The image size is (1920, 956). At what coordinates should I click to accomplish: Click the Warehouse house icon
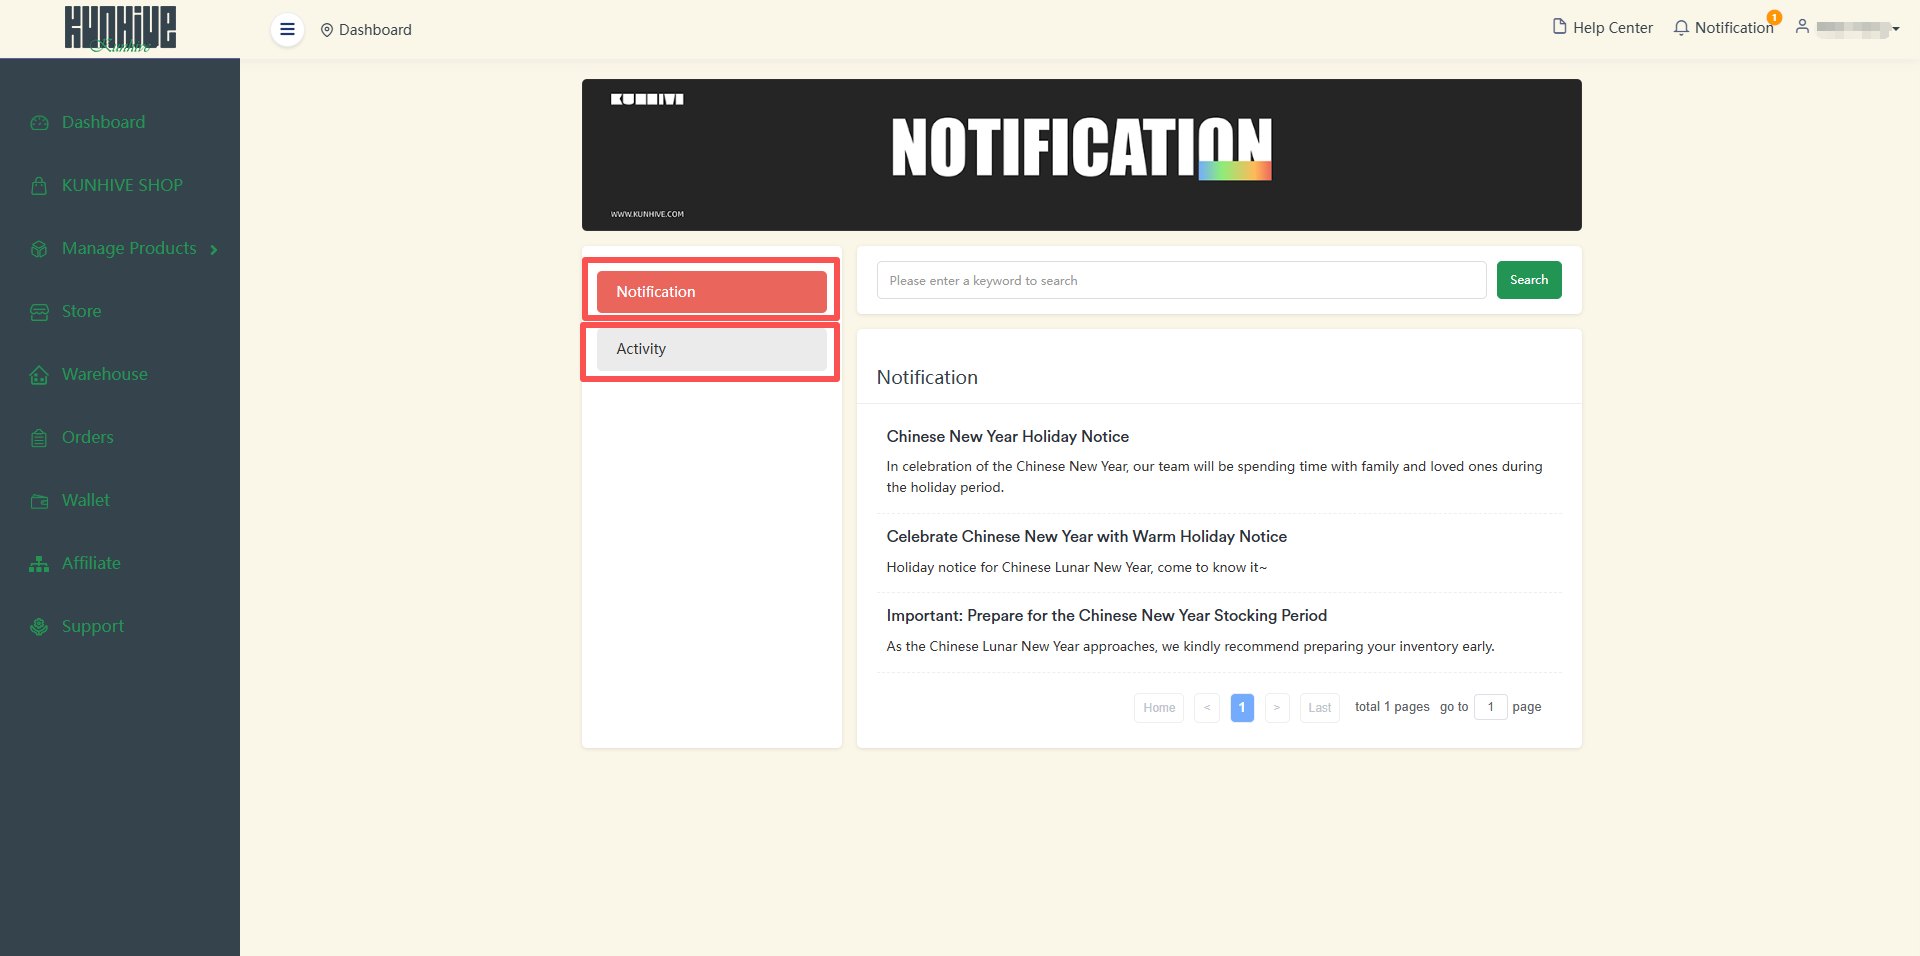click(x=39, y=375)
